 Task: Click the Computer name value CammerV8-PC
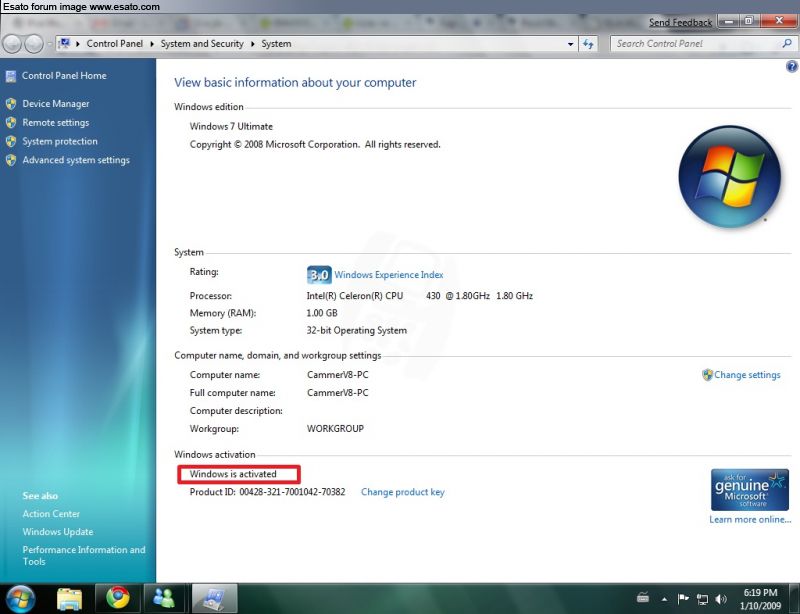(x=338, y=375)
